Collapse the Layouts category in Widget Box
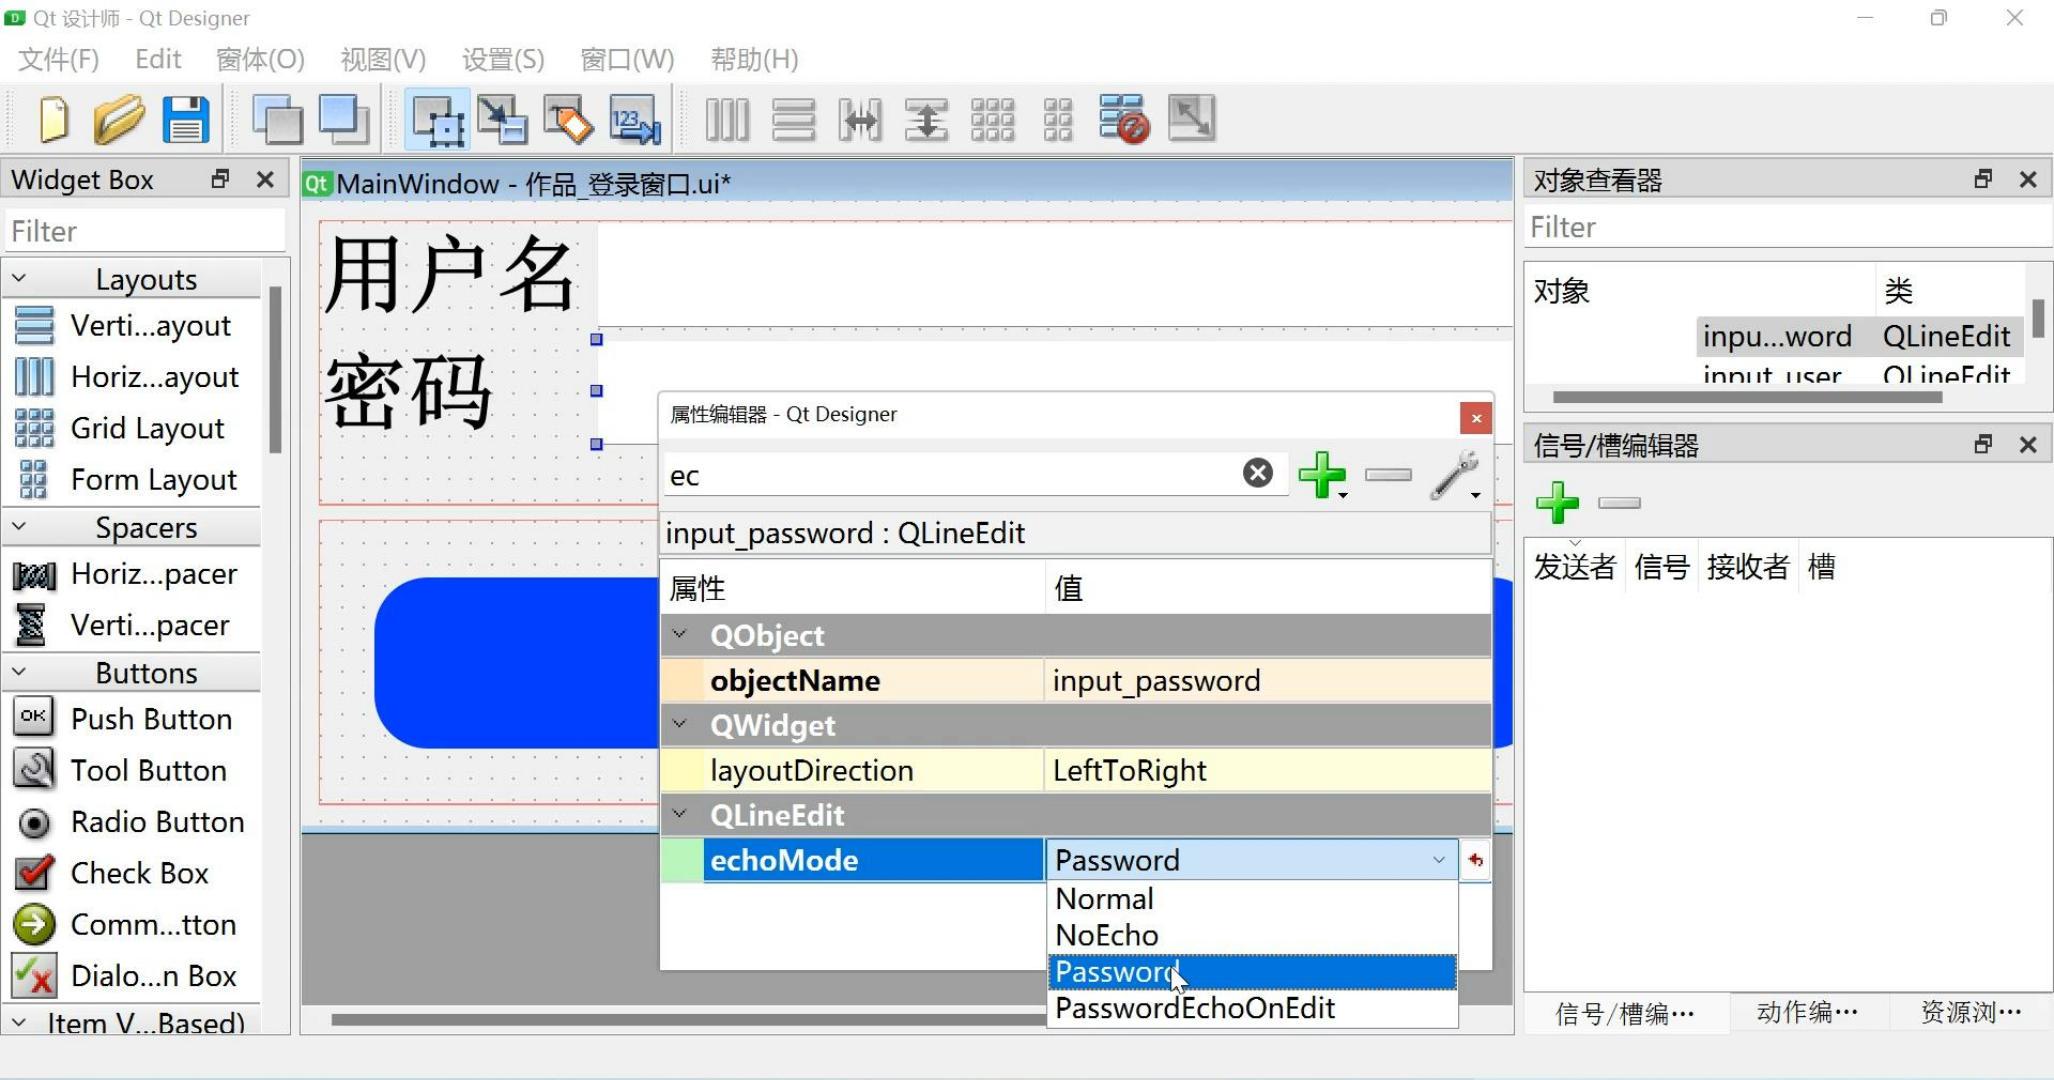Screen dimensions: 2054x1080 (20, 279)
